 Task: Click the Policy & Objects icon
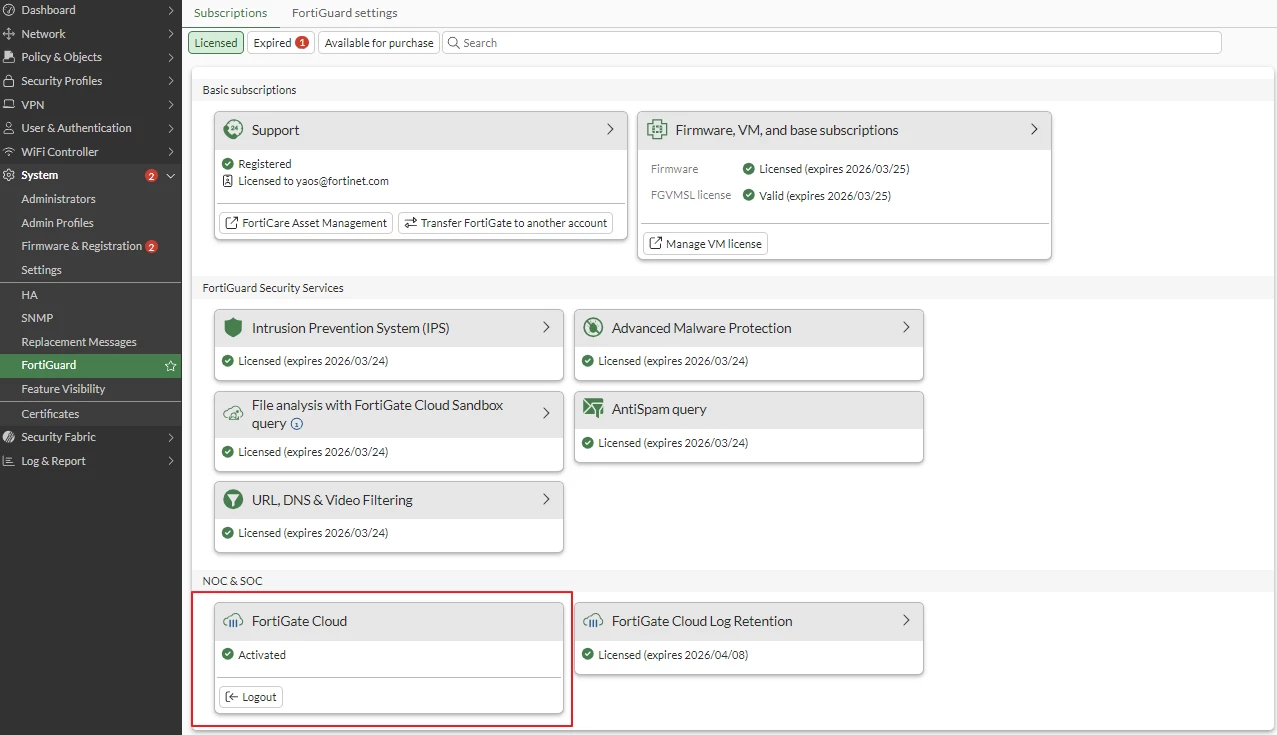[9, 57]
